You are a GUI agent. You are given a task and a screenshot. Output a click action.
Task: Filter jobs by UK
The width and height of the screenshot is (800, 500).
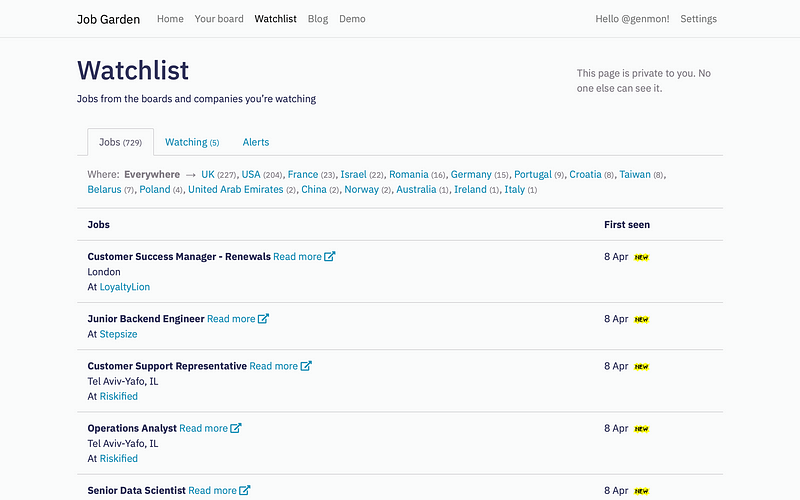pos(208,174)
